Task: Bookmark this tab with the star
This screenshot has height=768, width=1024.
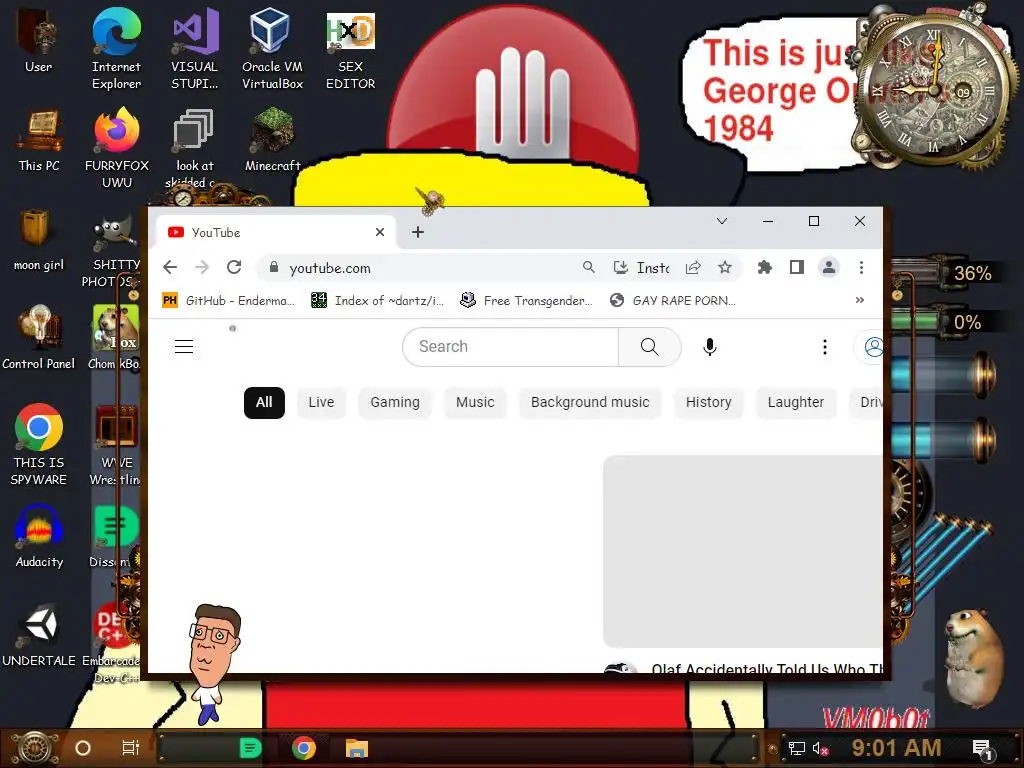Action: [x=724, y=267]
